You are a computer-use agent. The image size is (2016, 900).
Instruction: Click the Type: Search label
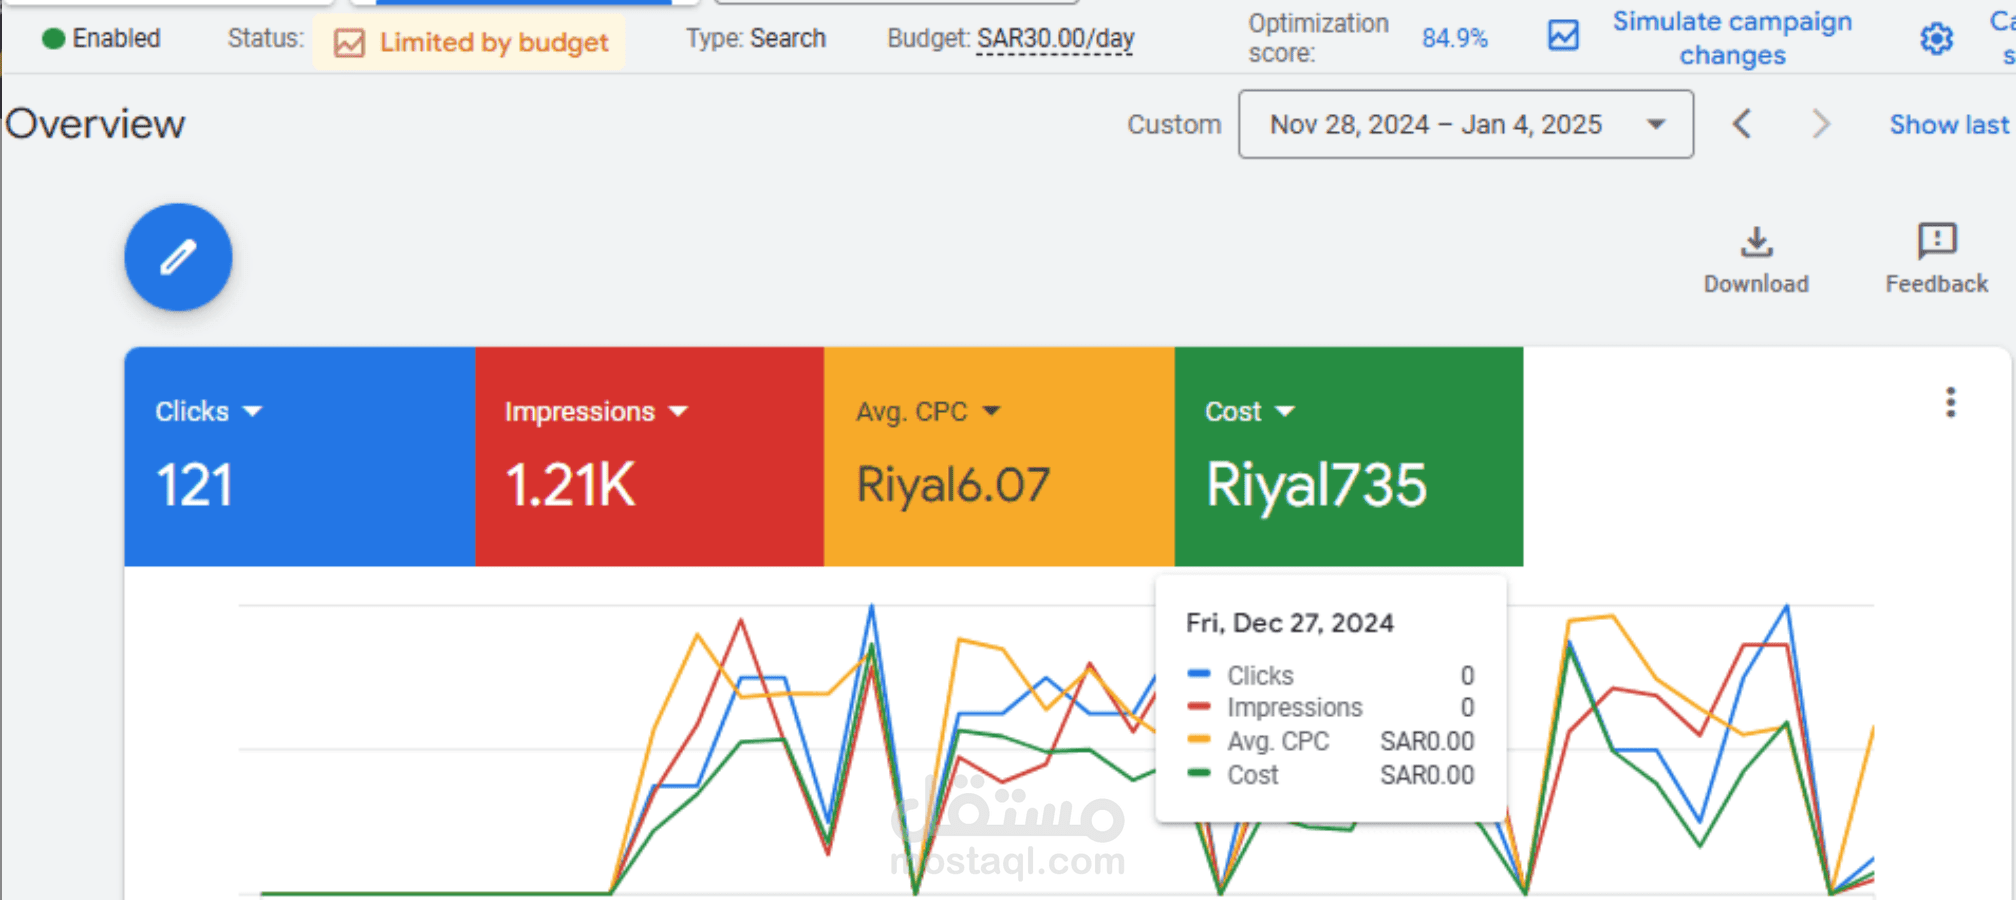click(x=756, y=39)
